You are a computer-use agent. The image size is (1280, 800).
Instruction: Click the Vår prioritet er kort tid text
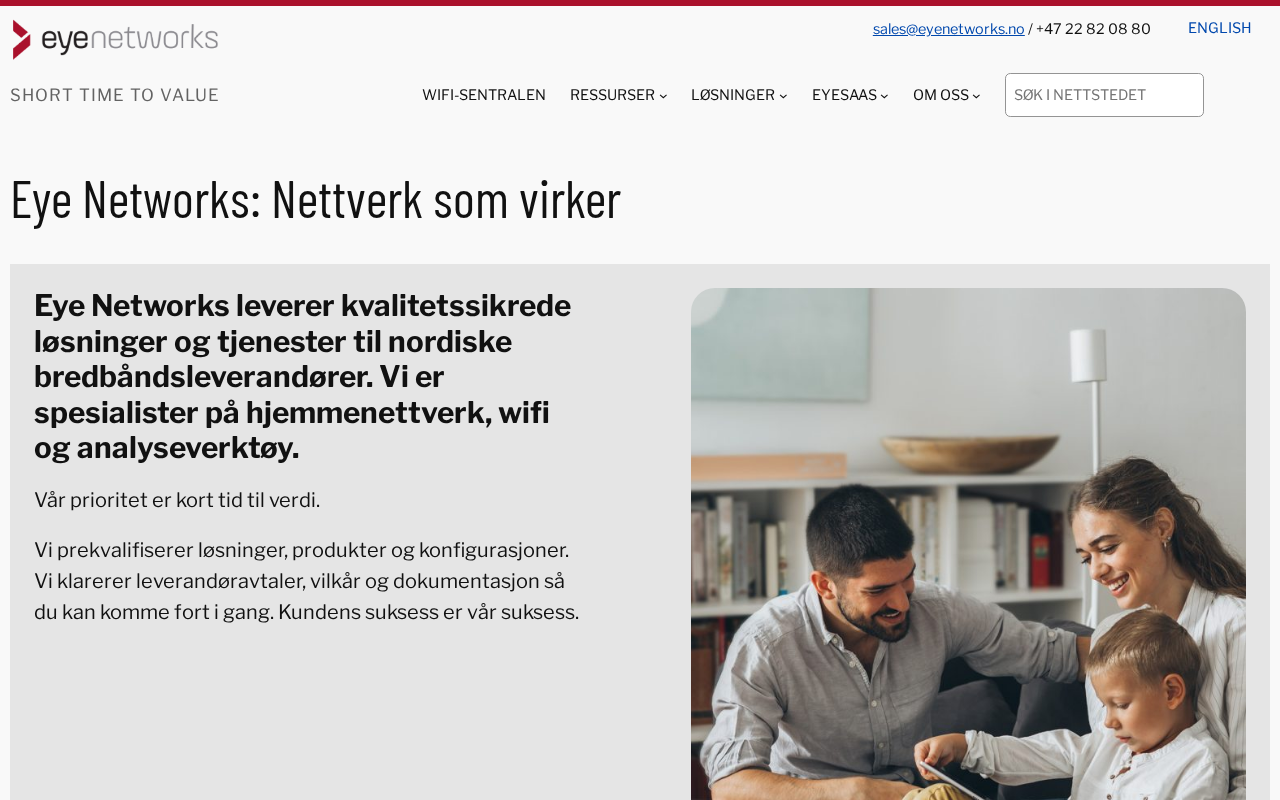(x=177, y=500)
